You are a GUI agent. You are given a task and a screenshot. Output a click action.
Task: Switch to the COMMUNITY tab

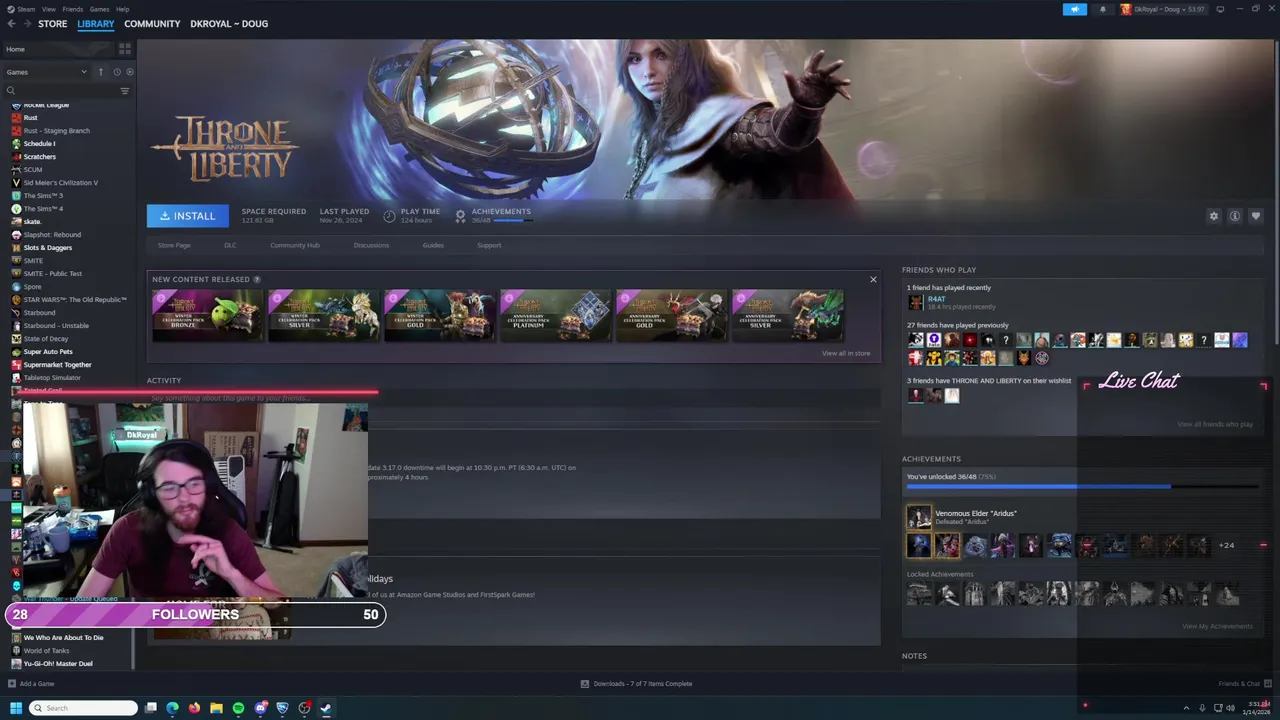[x=152, y=24]
